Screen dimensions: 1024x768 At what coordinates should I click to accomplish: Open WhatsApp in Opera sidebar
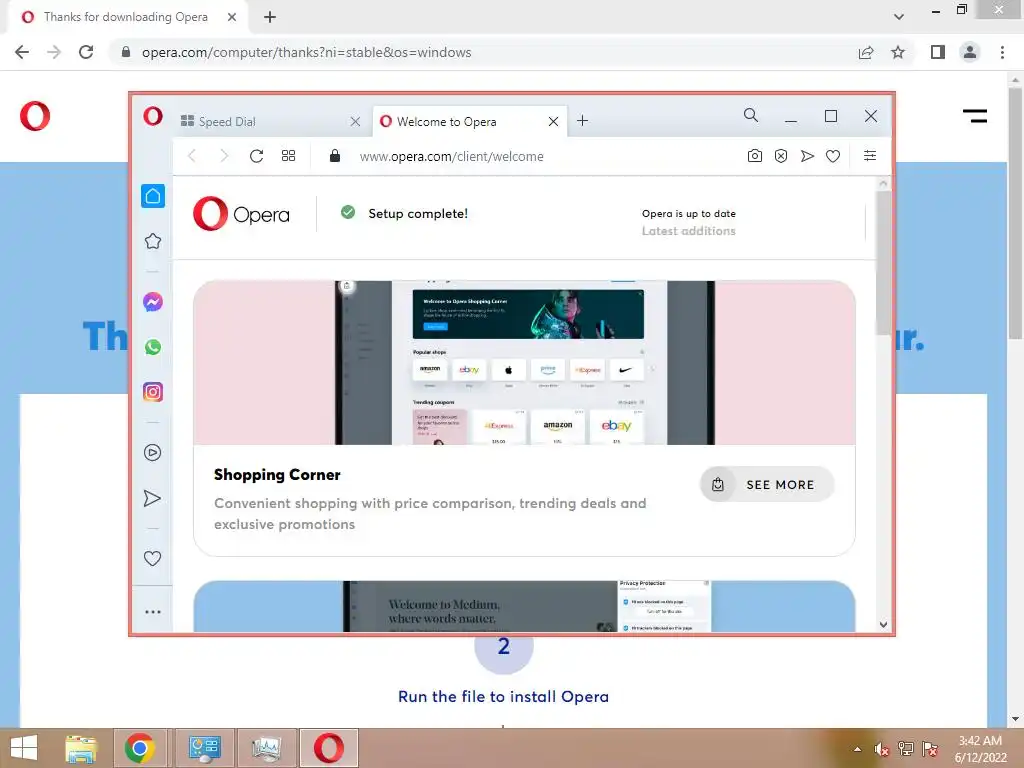[x=153, y=347]
